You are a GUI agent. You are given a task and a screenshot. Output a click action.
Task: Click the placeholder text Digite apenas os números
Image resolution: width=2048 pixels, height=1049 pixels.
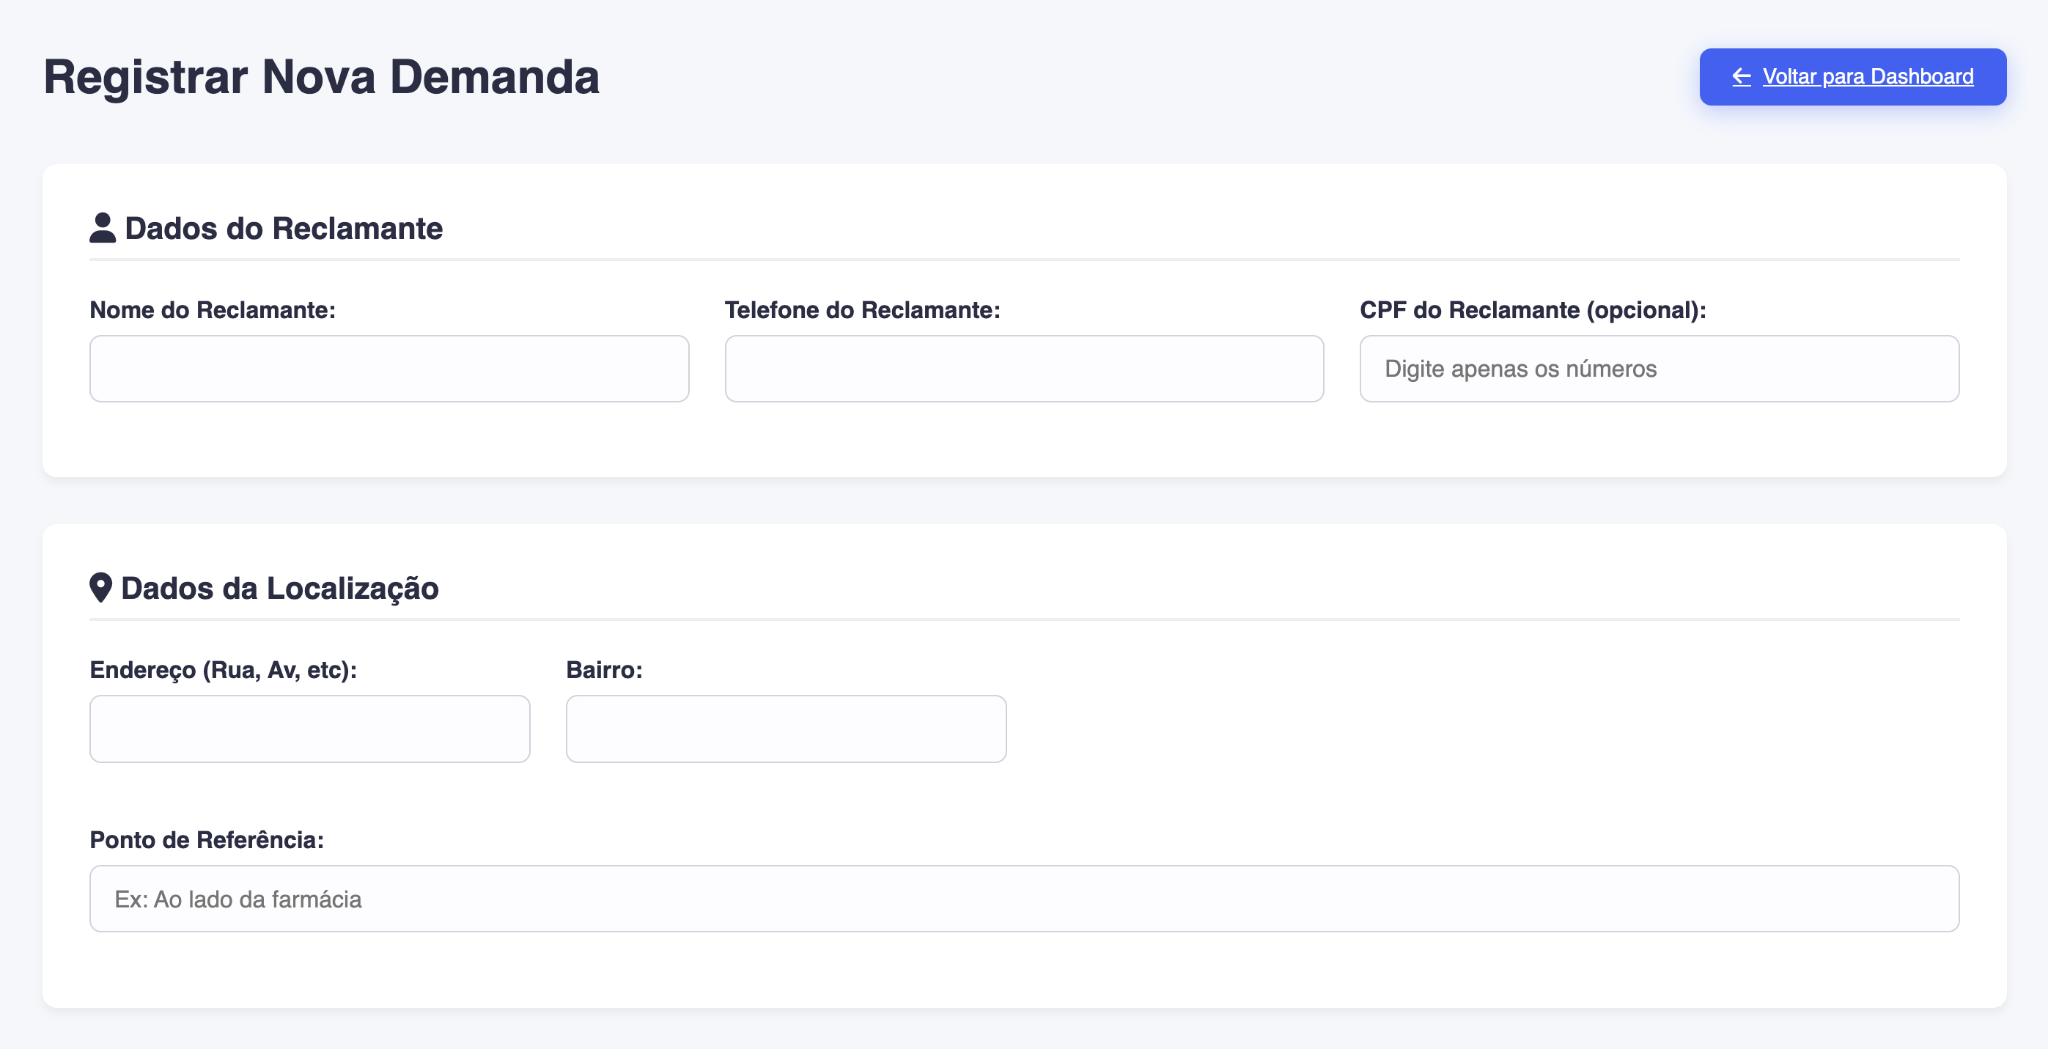tap(1521, 368)
